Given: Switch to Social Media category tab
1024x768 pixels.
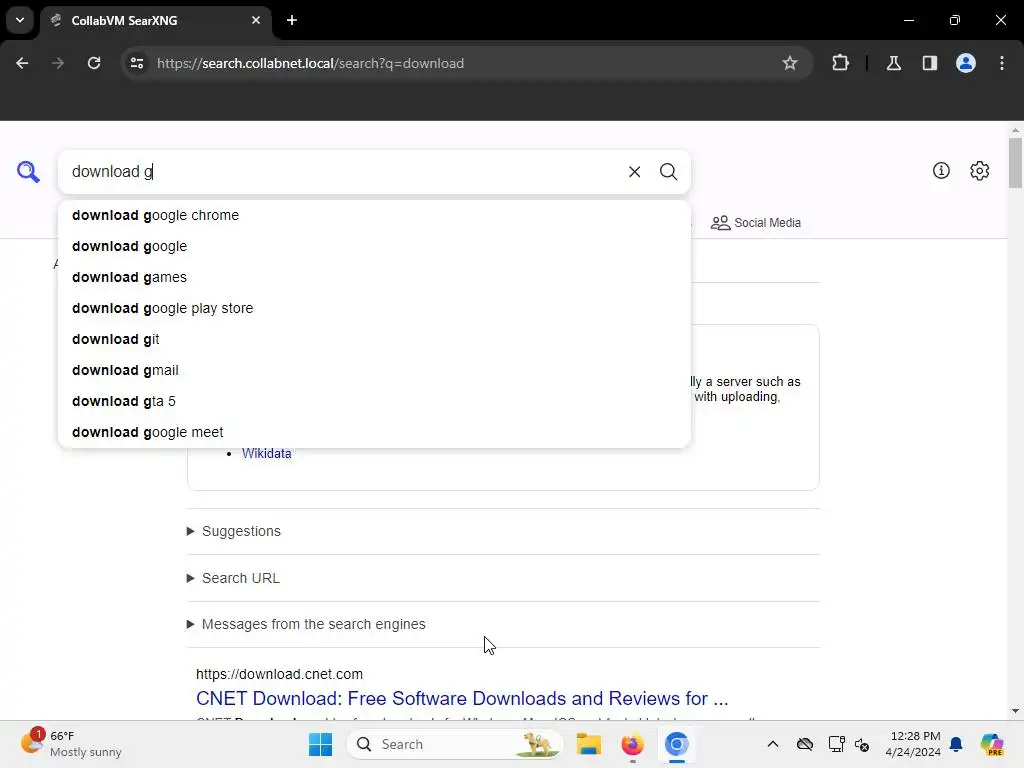Looking at the screenshot, I should 756,223.
